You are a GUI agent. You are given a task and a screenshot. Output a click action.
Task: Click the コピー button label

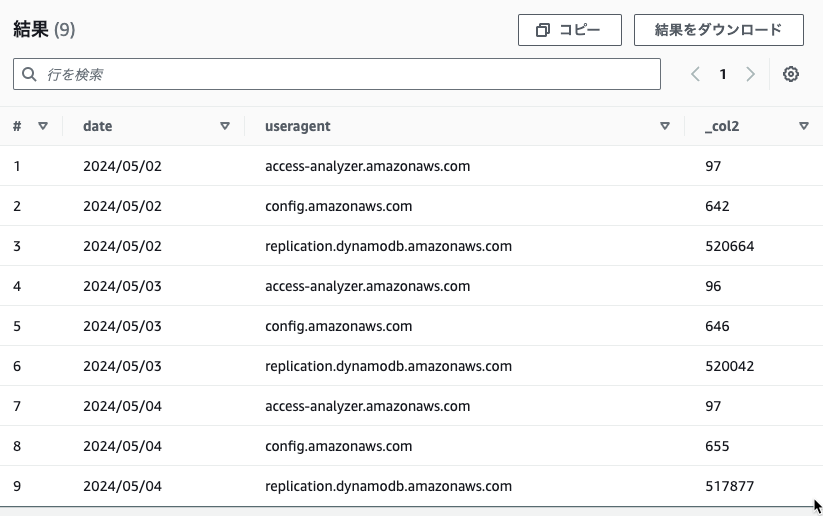click(x=579, y=30)
